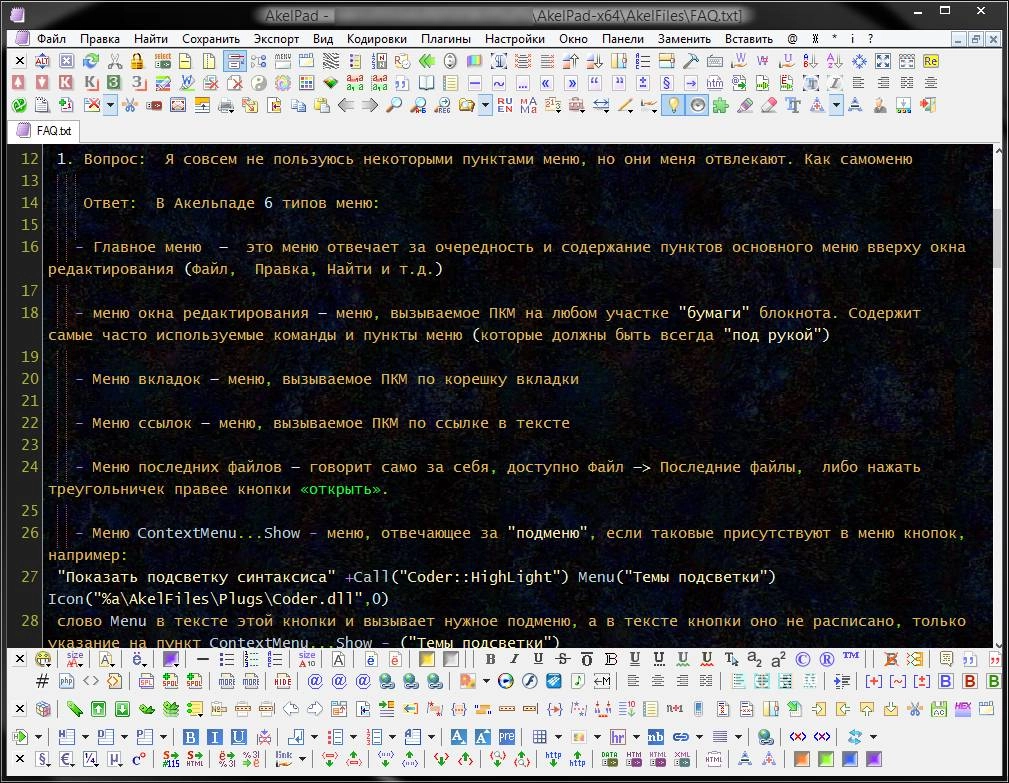Screen dimensions: 1009x783
Task: Click the purple color square in bottom row
Action: coord(874,759)
